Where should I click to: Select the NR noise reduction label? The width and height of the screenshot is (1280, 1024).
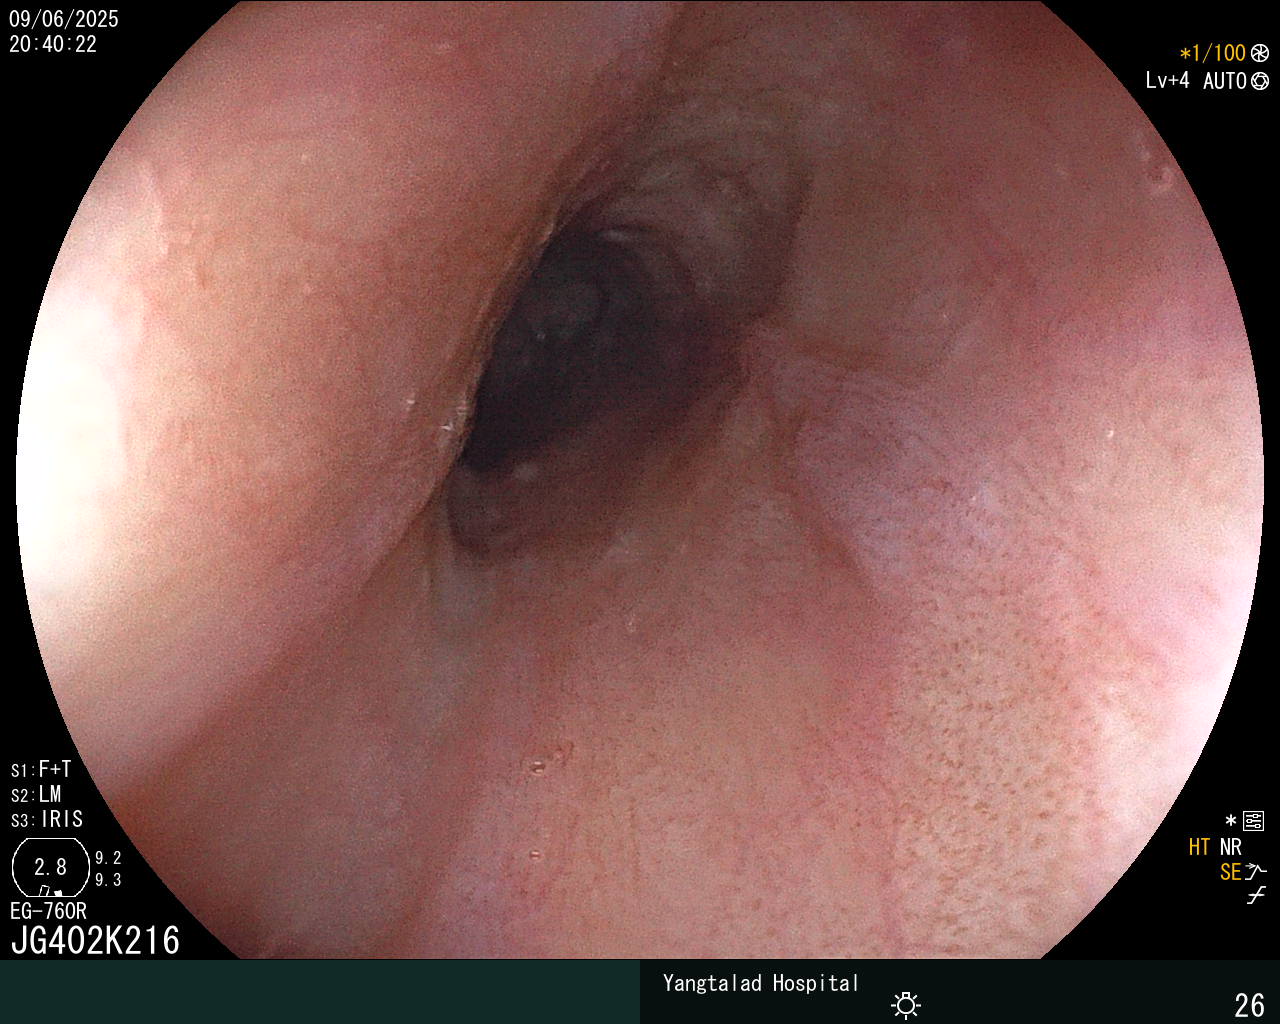tap(1230, 847)
